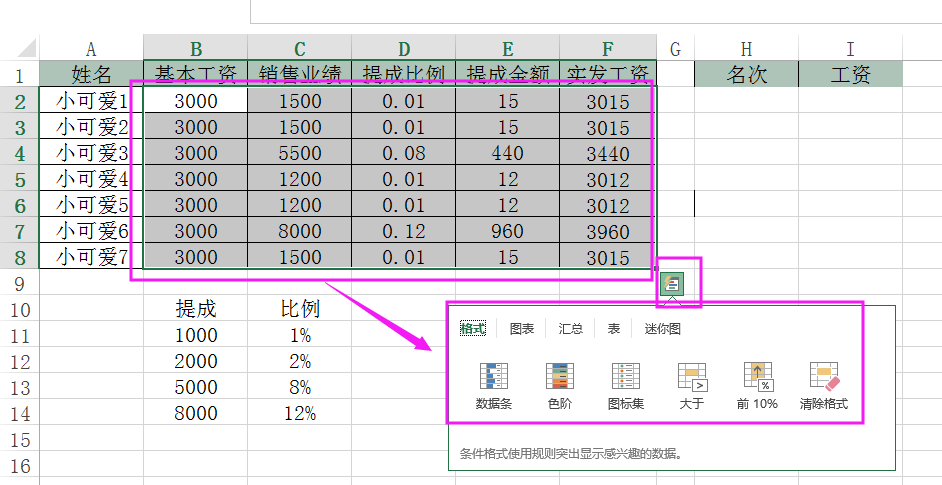The image size is (942, 485).
Task: Open the Quick Analysis button below the selection
Action: pyautogui.click(x=672, y=283)
